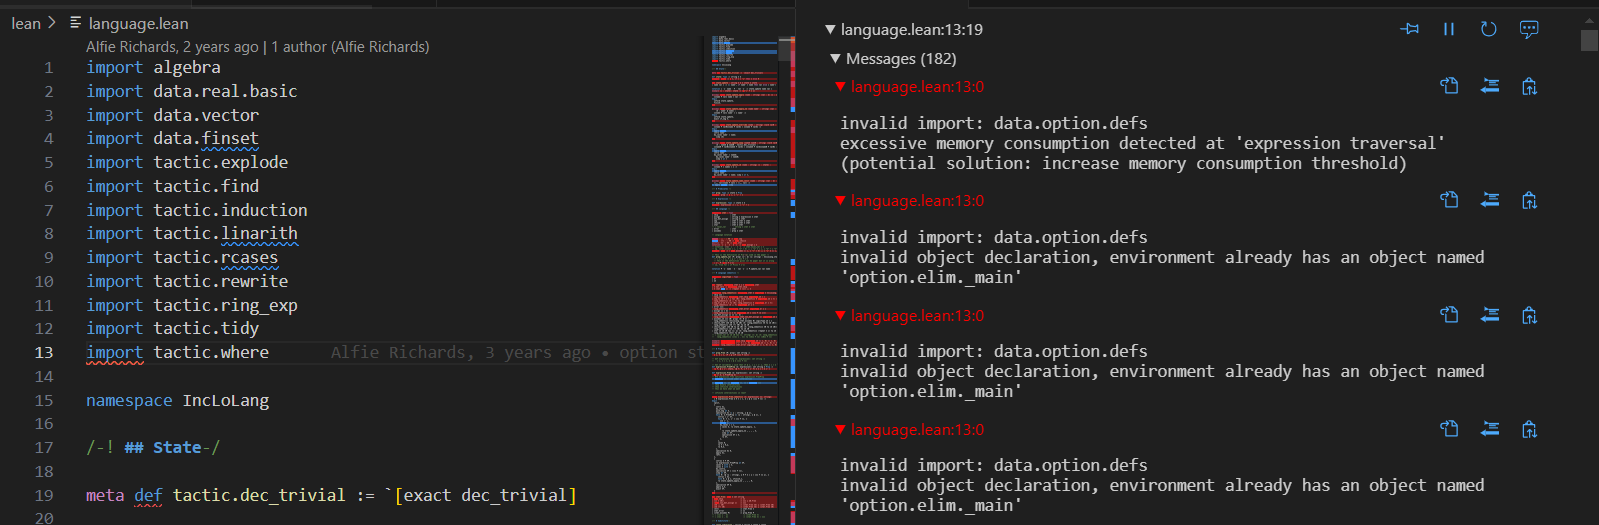Collapse the language.lean:13:19 section

(830, 30)
